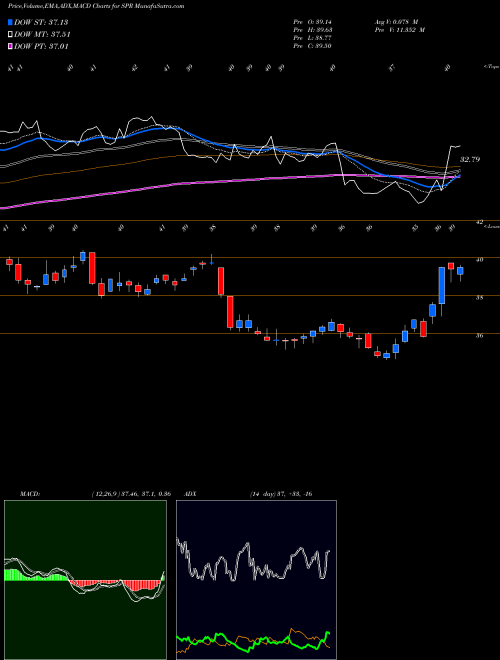500x660 pixels.
Task: Click the '<Lows' label at right edge
Action: click(491, 226)
